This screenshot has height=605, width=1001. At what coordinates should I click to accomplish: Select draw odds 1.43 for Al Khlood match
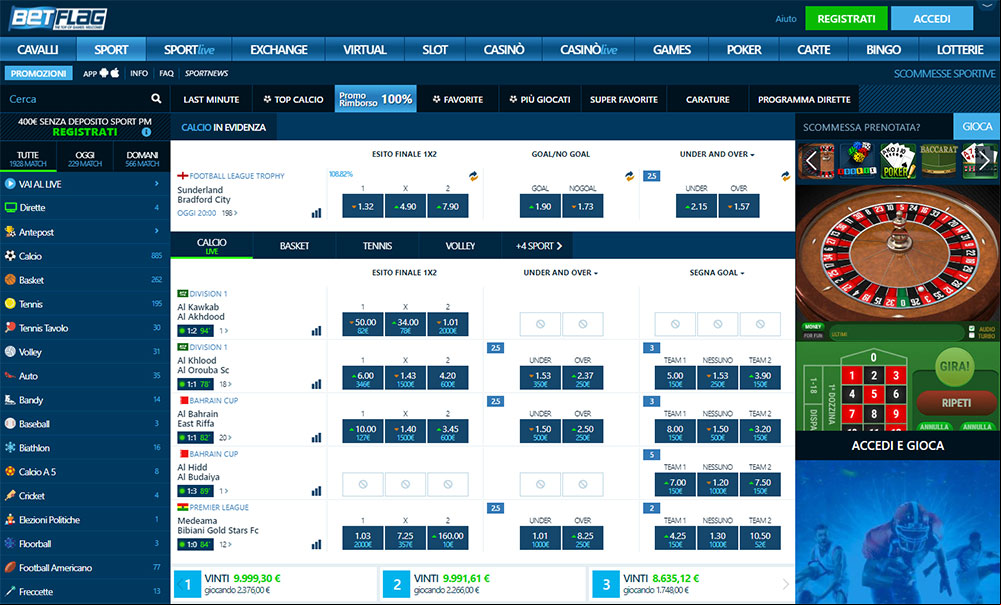(405, 377)
